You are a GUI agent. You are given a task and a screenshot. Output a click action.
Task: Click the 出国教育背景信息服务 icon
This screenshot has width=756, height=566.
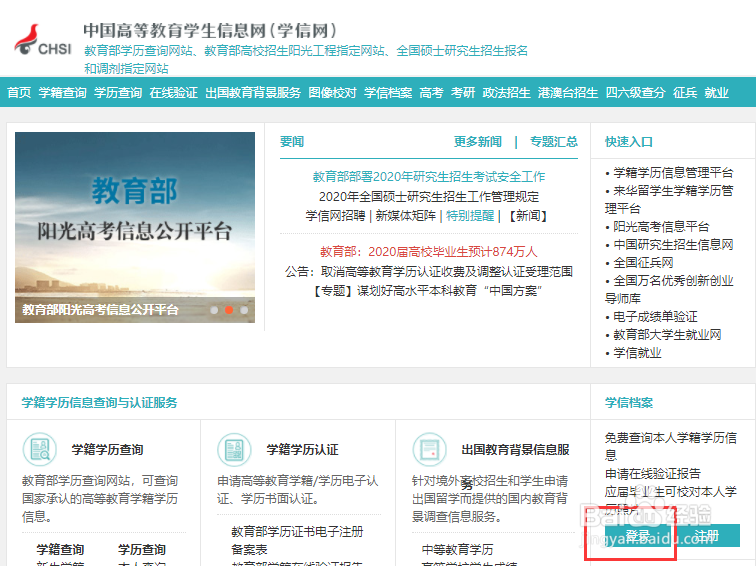[430, 449]
